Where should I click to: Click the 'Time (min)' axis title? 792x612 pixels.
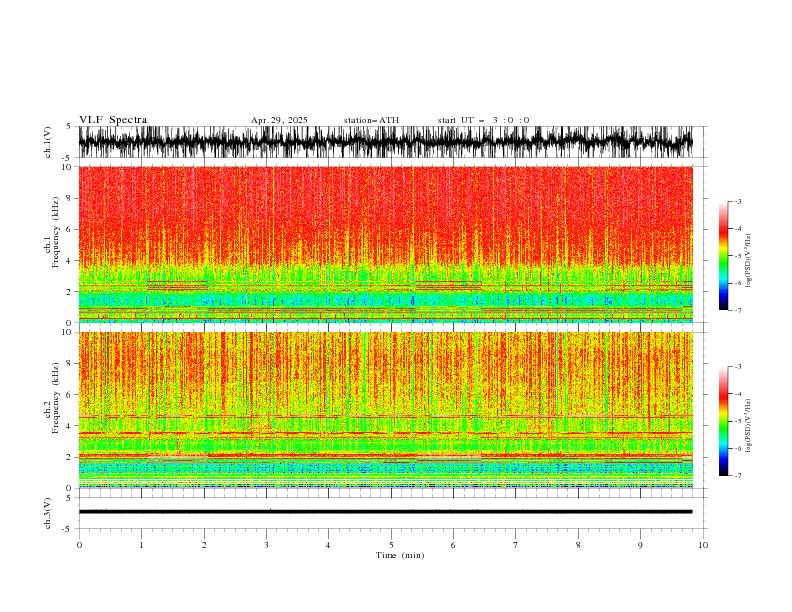(x=400, y=555)
